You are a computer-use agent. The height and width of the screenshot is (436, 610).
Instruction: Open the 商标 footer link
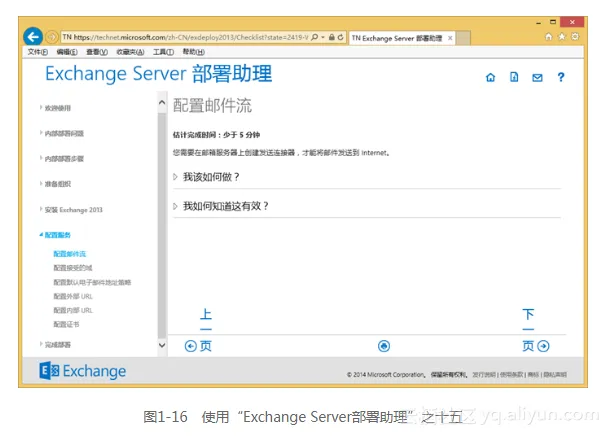click(533, 375)
